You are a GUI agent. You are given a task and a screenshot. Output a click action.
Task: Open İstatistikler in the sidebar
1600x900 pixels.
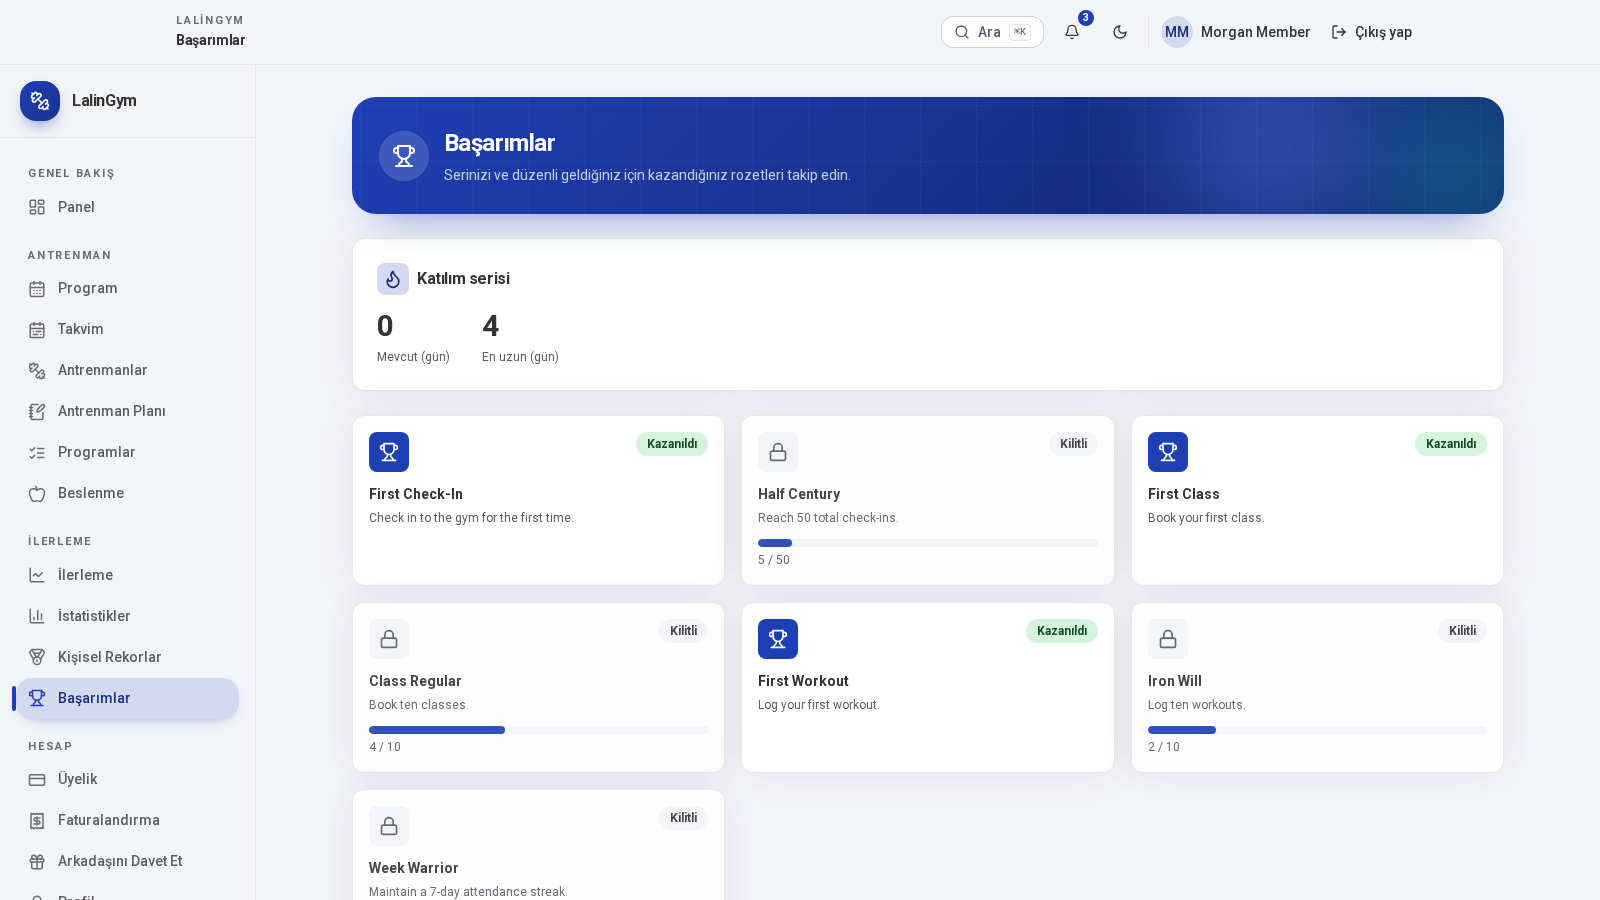(127, 616)
